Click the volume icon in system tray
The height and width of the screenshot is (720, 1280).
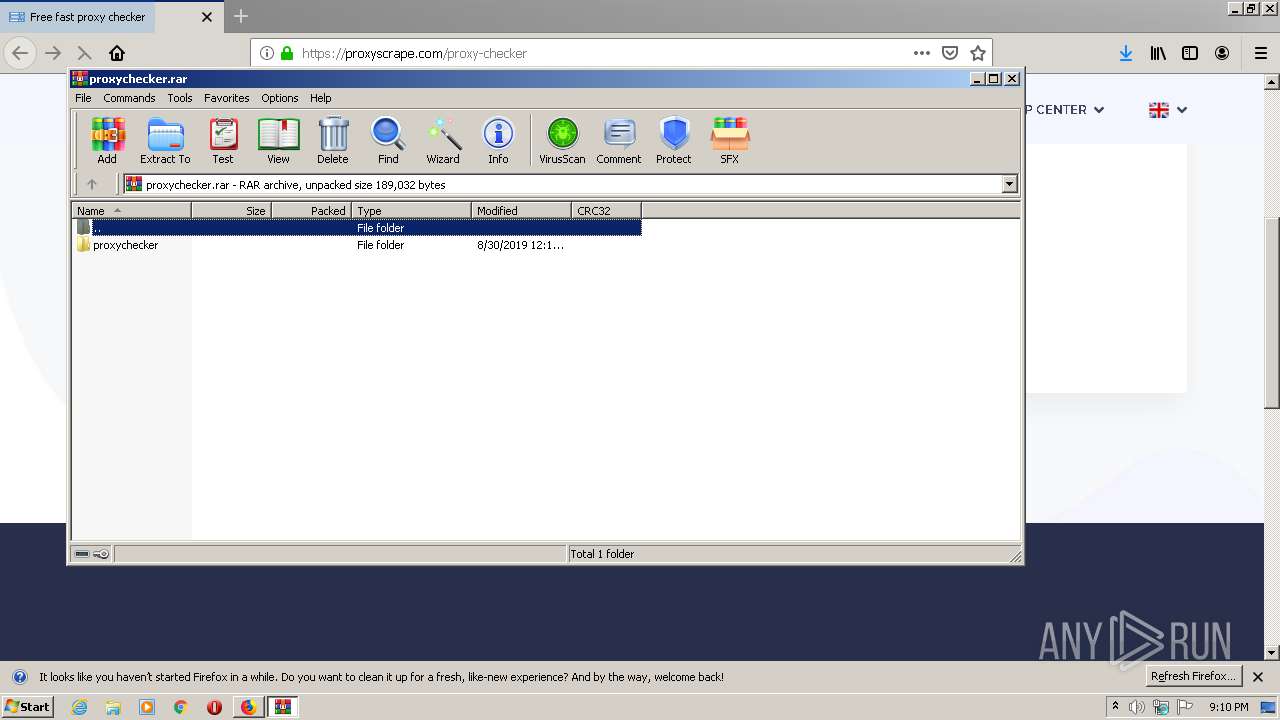(x=1137, y=707)
